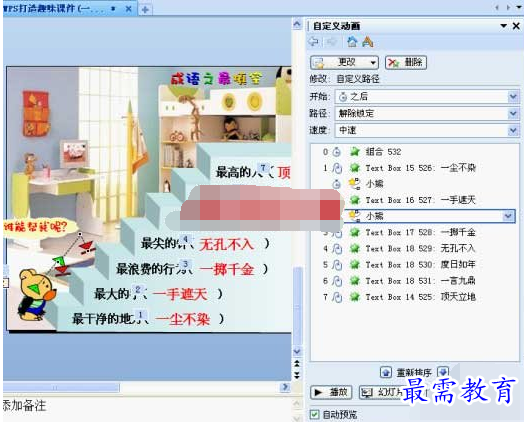This screenshot has height=422, width=524.
Task: Click animation order tag 1 beside 最干净的地方
Action: tap(141, 315)
